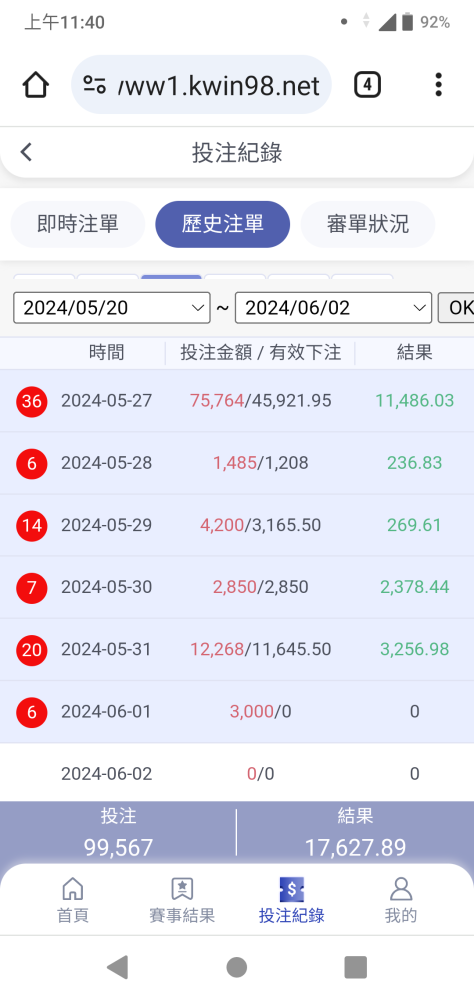Viewport: 474px width, 1000px height.
Task: Open the 2024-06-02 record row date
Action: 107,774
